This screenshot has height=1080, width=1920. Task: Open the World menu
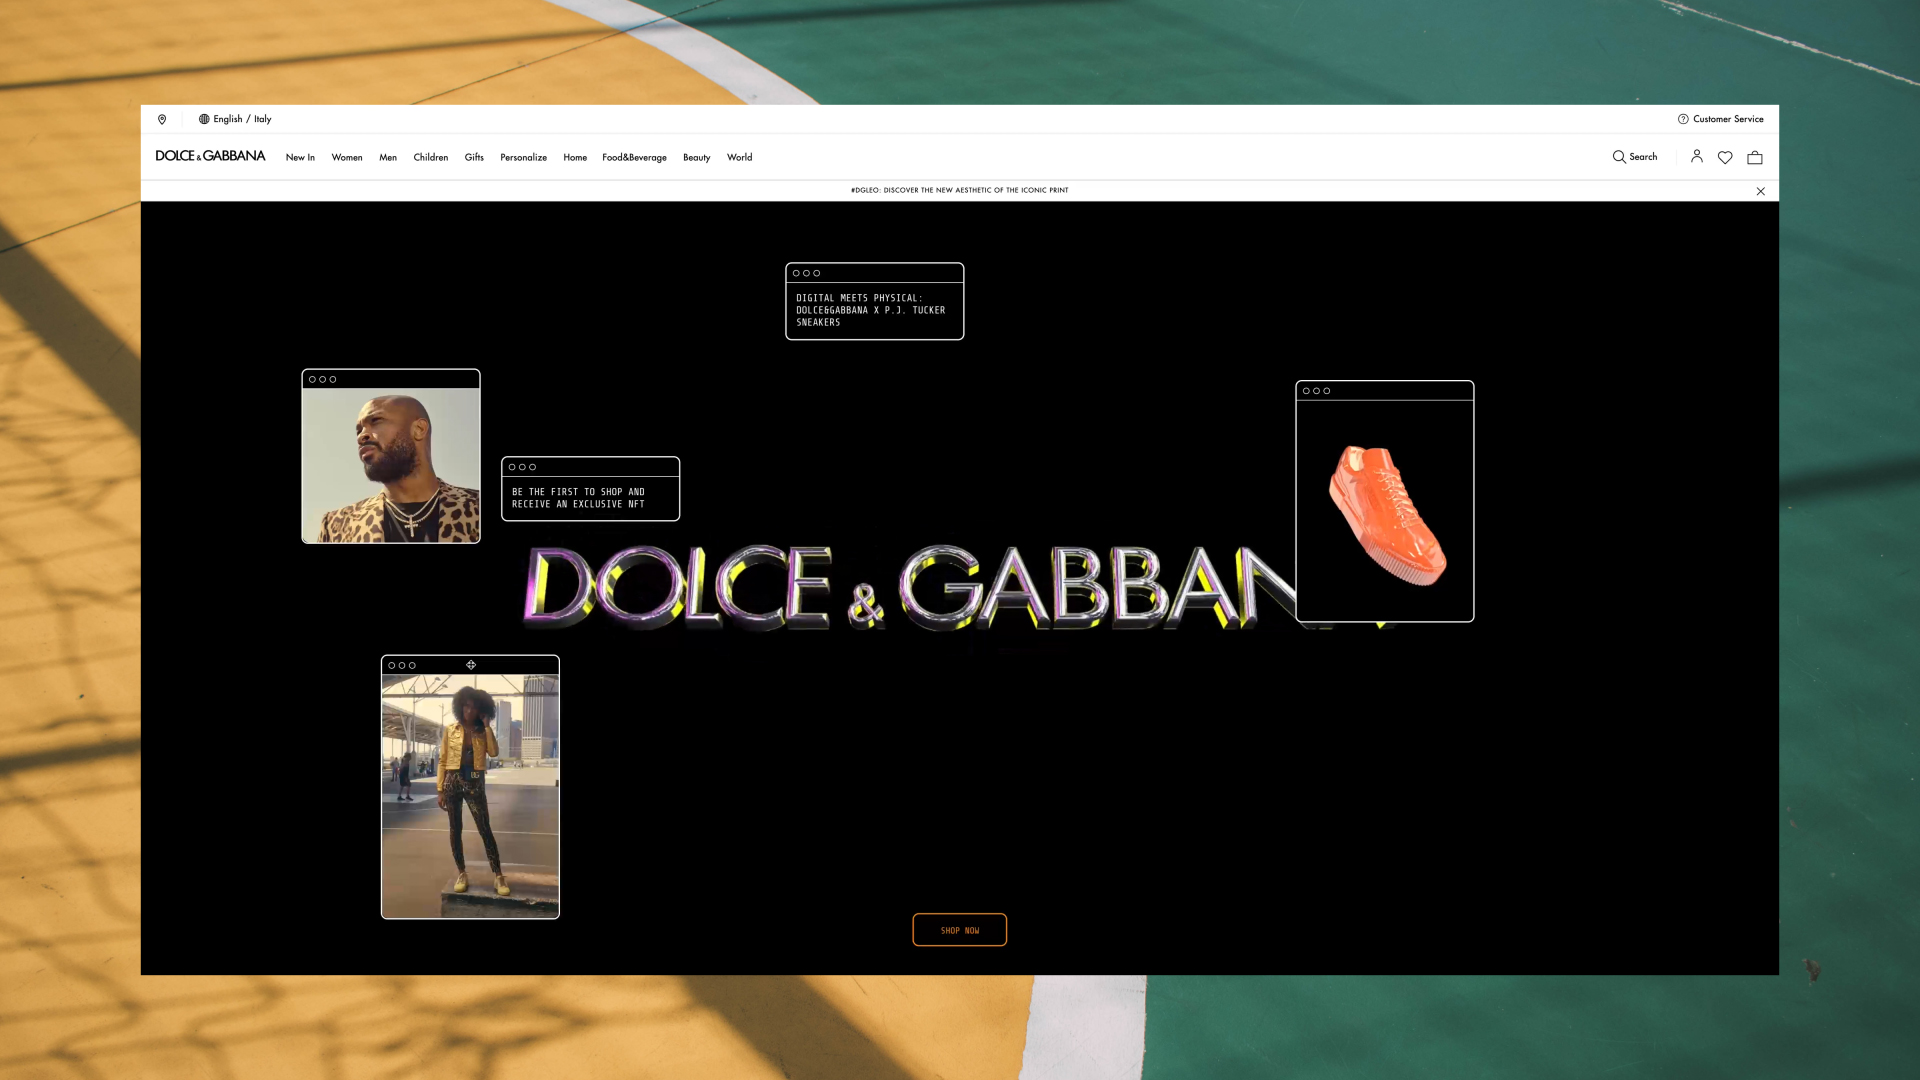pyautogui.click(x=740, y=157)
